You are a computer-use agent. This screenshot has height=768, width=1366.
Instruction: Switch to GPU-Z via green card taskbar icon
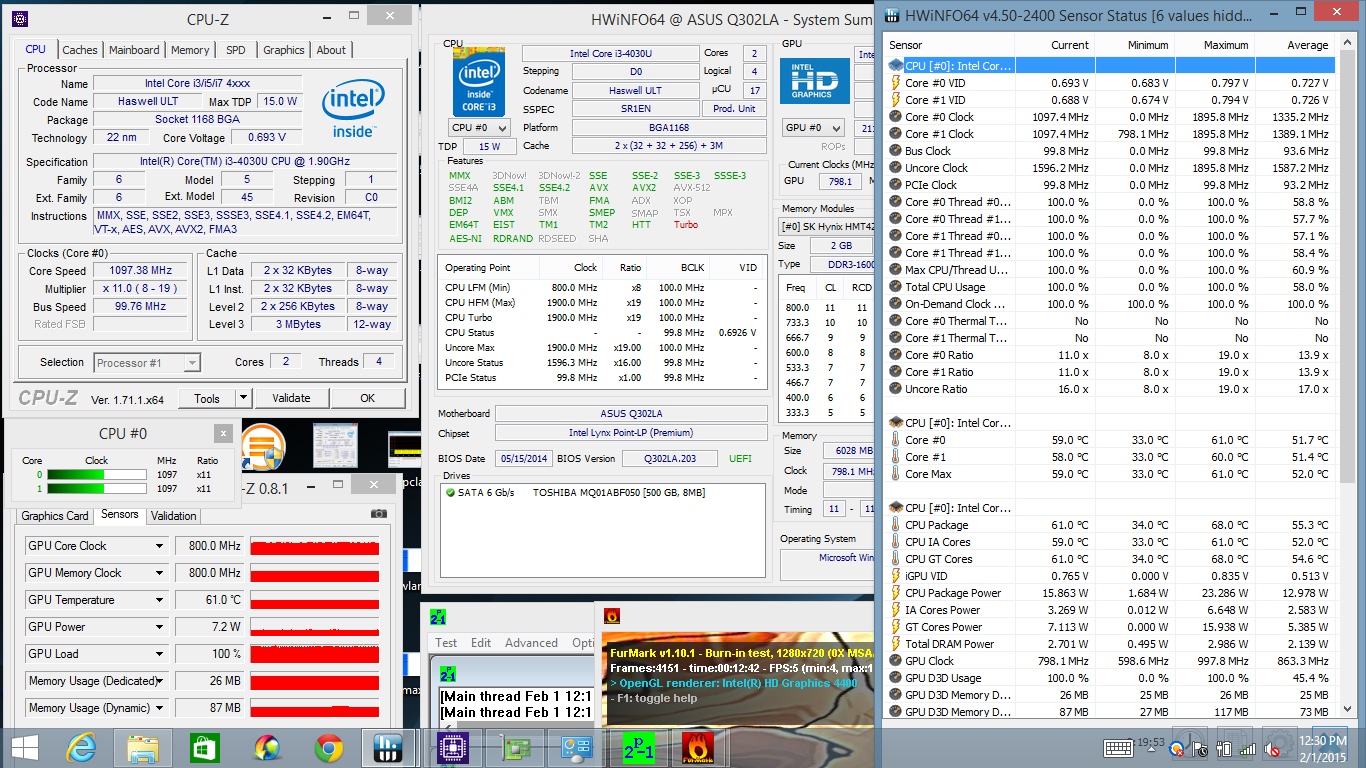pos(516,748)
